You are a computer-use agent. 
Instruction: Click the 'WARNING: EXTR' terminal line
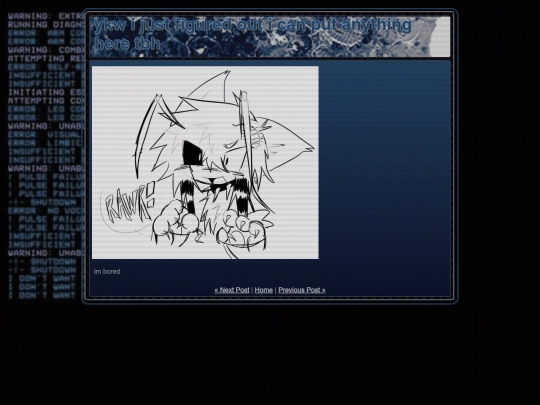click(x=45, y=16)
